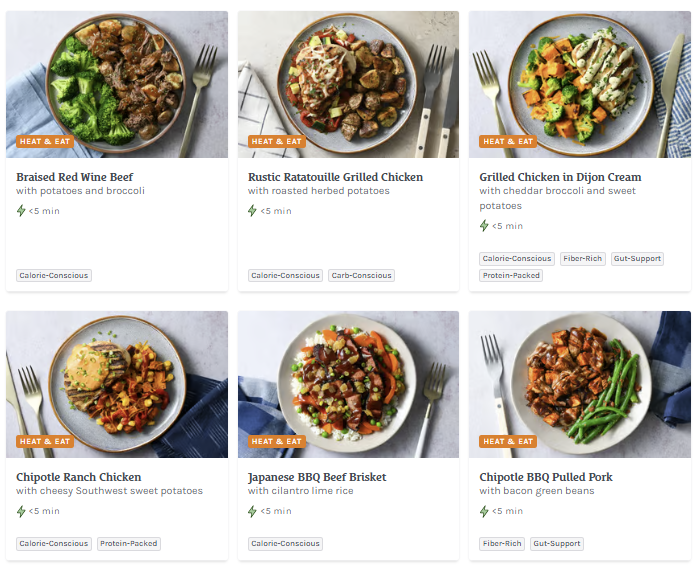The width and height of the screenshot is (700, 569).
Task: Click Protein-Packed tag on Chipotle Ranch Chicken
Action: coord(129,544)
